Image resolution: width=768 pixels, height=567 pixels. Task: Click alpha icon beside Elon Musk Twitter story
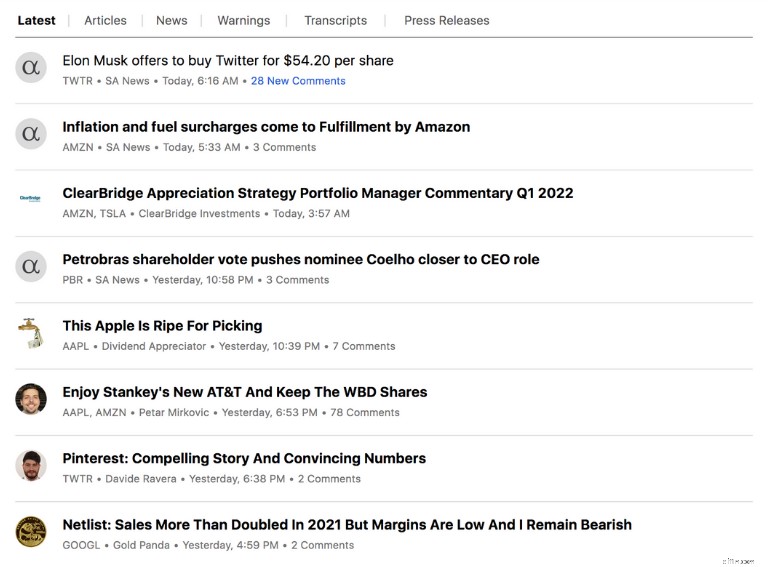31,67
